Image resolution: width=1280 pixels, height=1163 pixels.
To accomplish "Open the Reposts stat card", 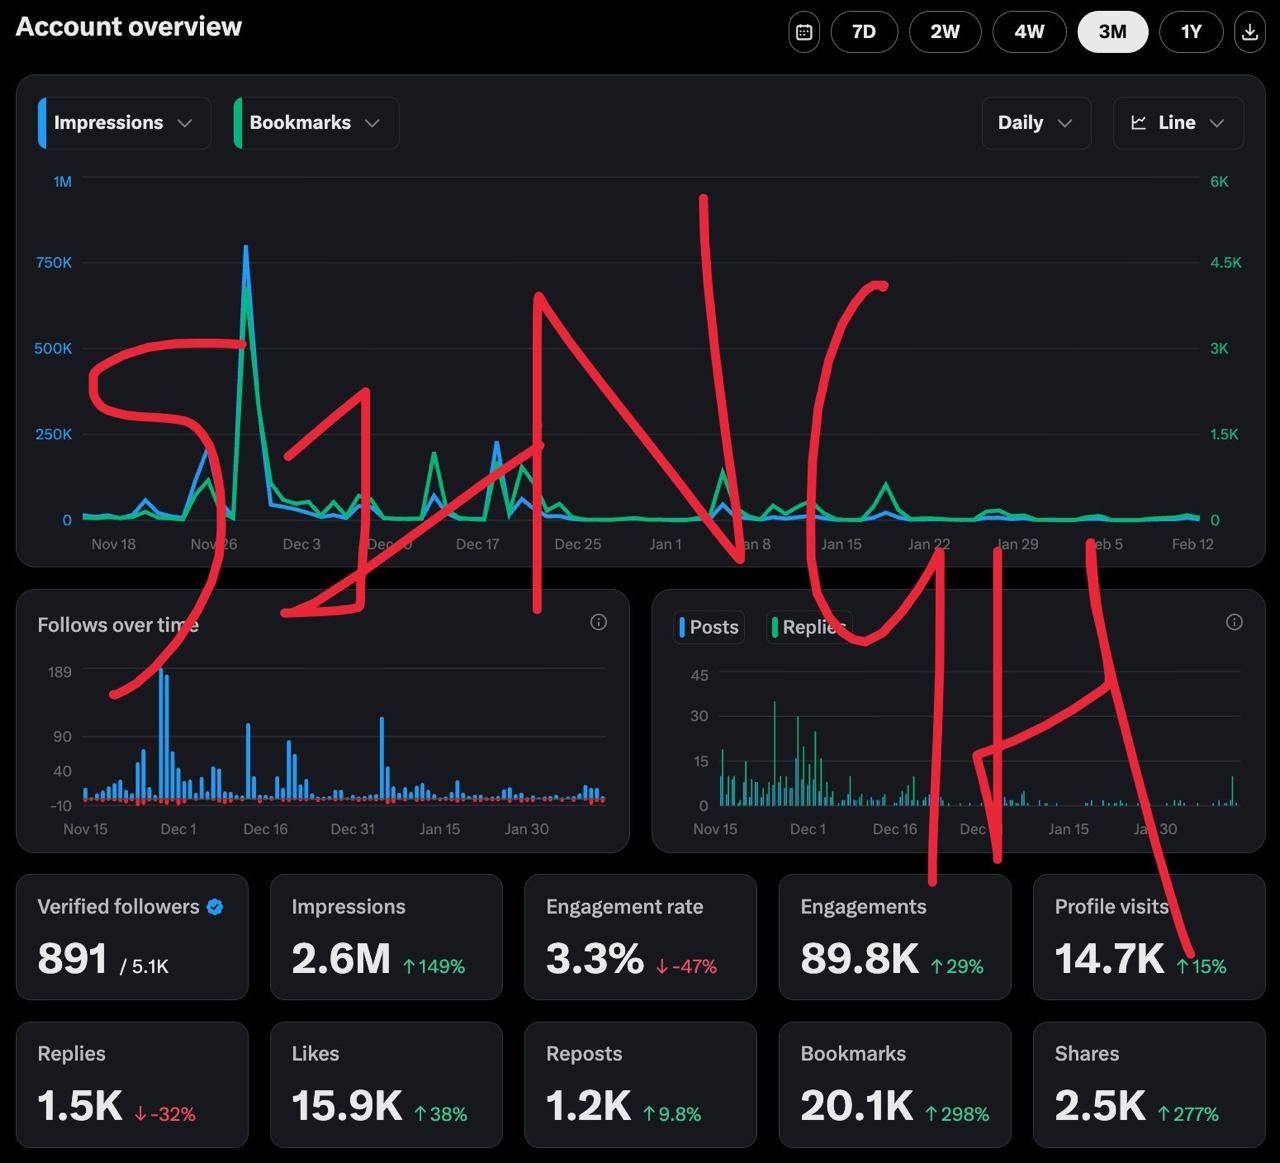I will 640,1084.
